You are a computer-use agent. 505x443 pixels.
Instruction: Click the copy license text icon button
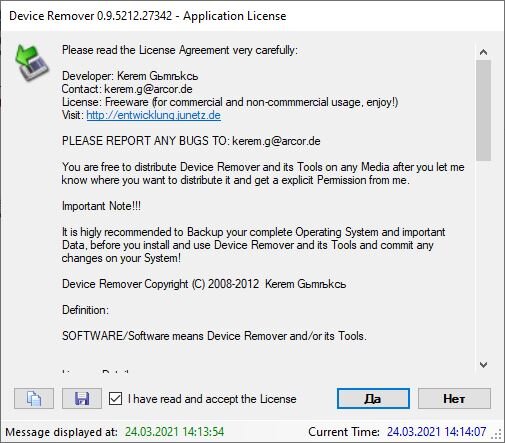click(34, 398)
